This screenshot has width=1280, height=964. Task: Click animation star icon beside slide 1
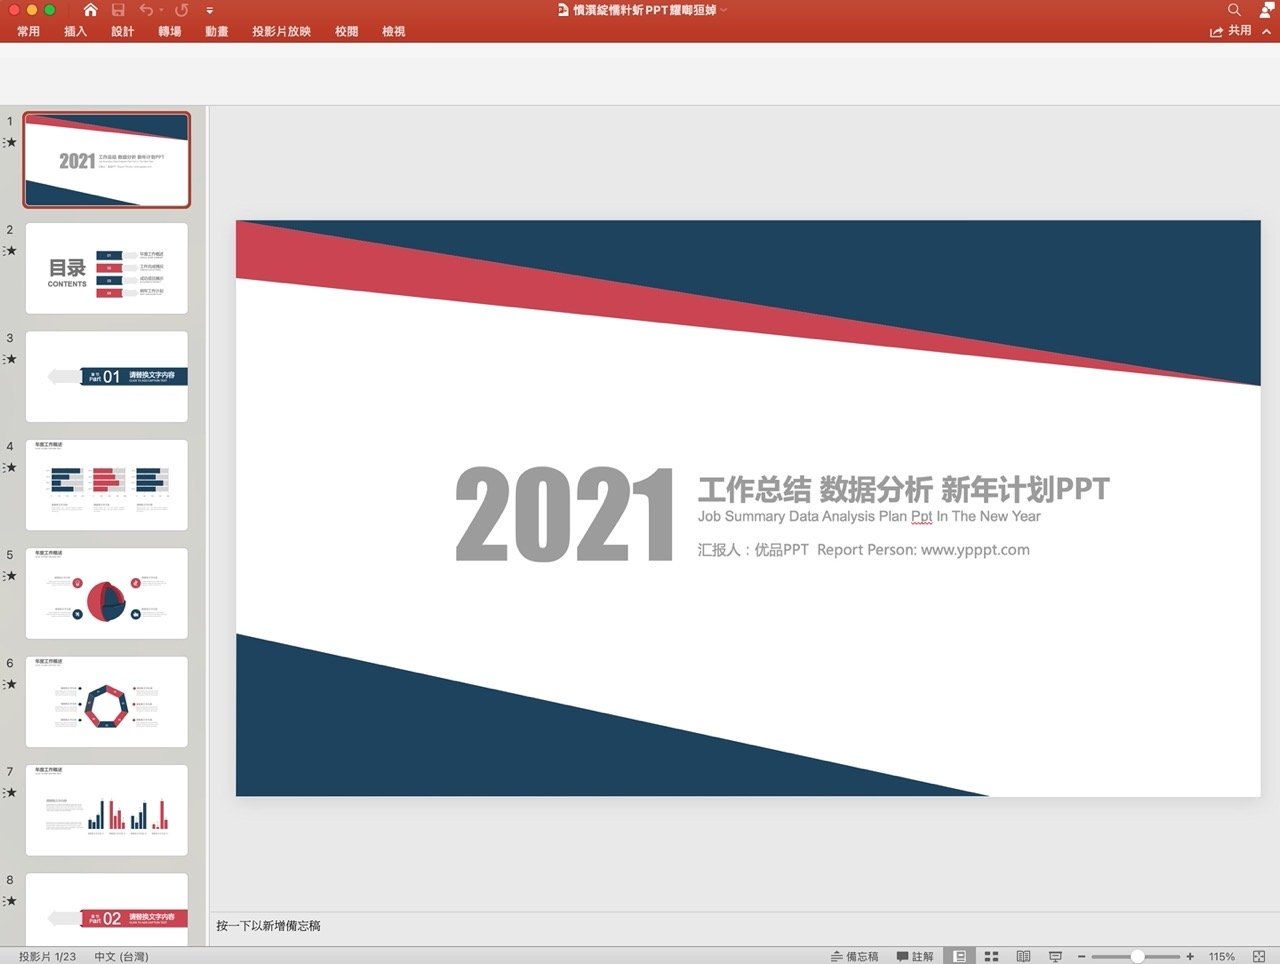(11, 142)
